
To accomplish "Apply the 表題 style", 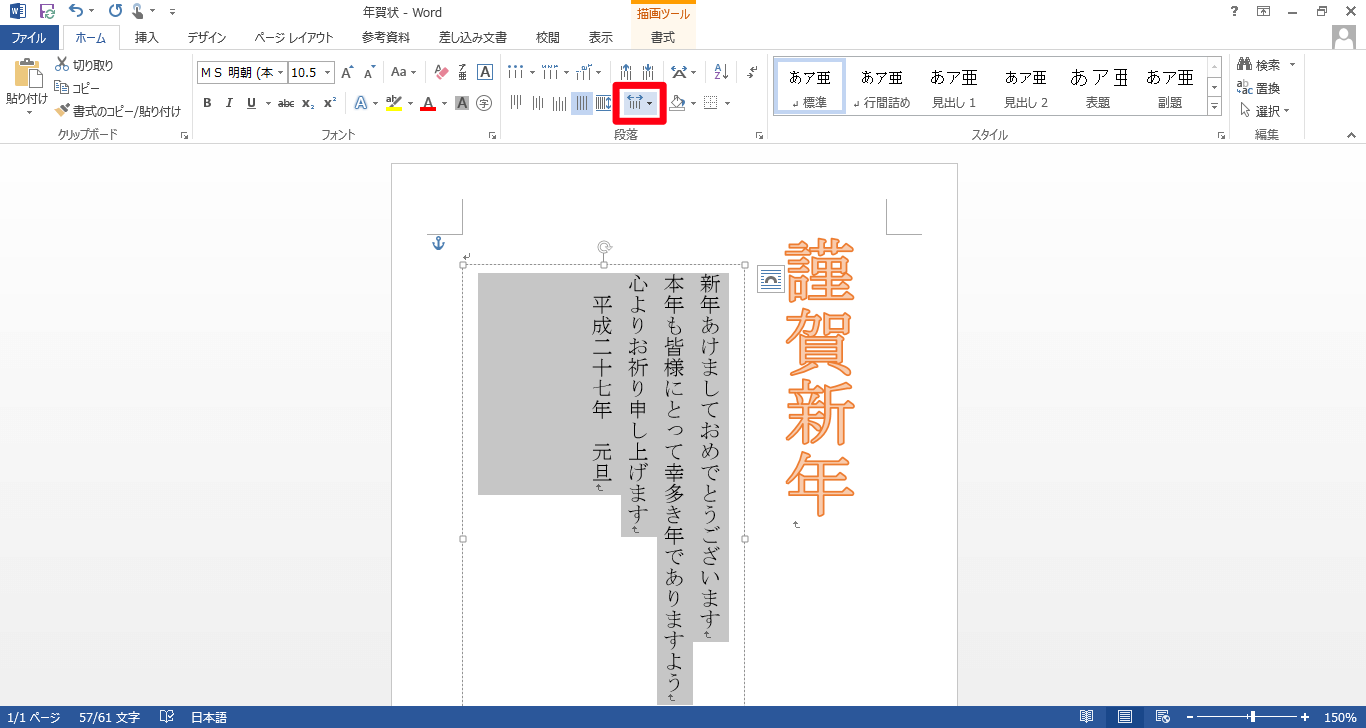I will [x=1098, y=87].
